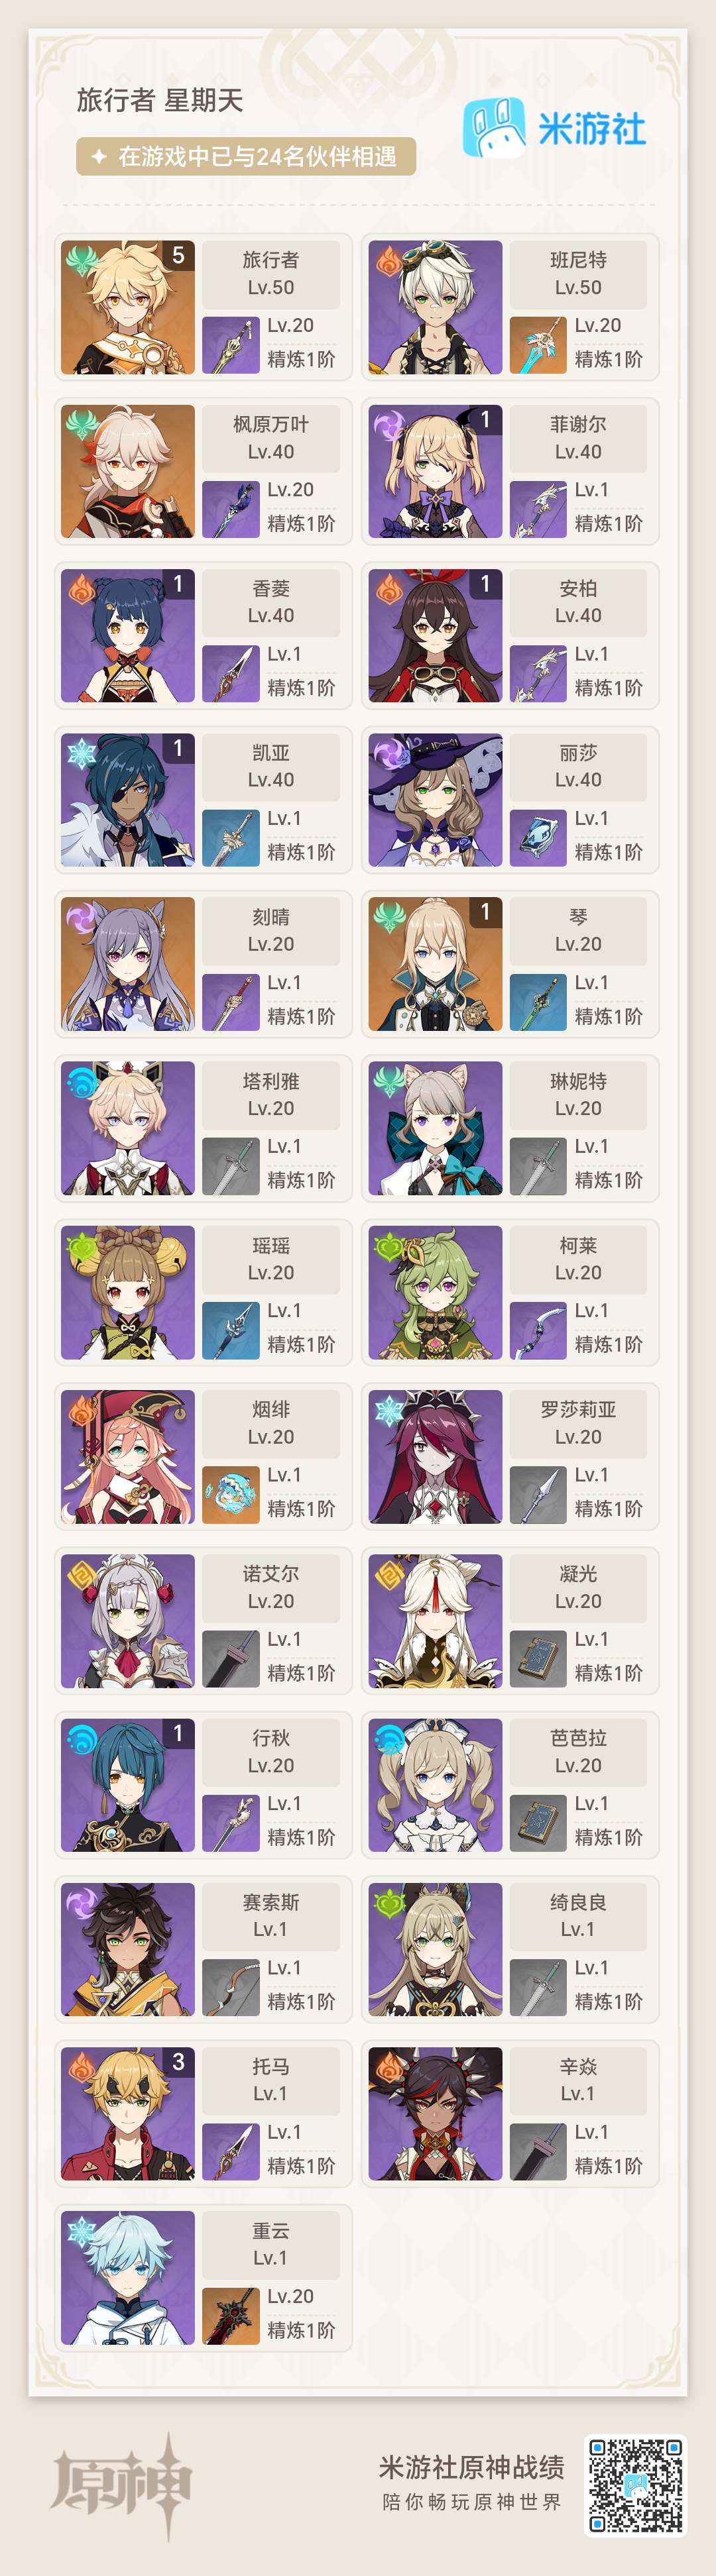Select 烟绯's catalyst weapon icon
716x2576 pixels.
click(231, 1495)
